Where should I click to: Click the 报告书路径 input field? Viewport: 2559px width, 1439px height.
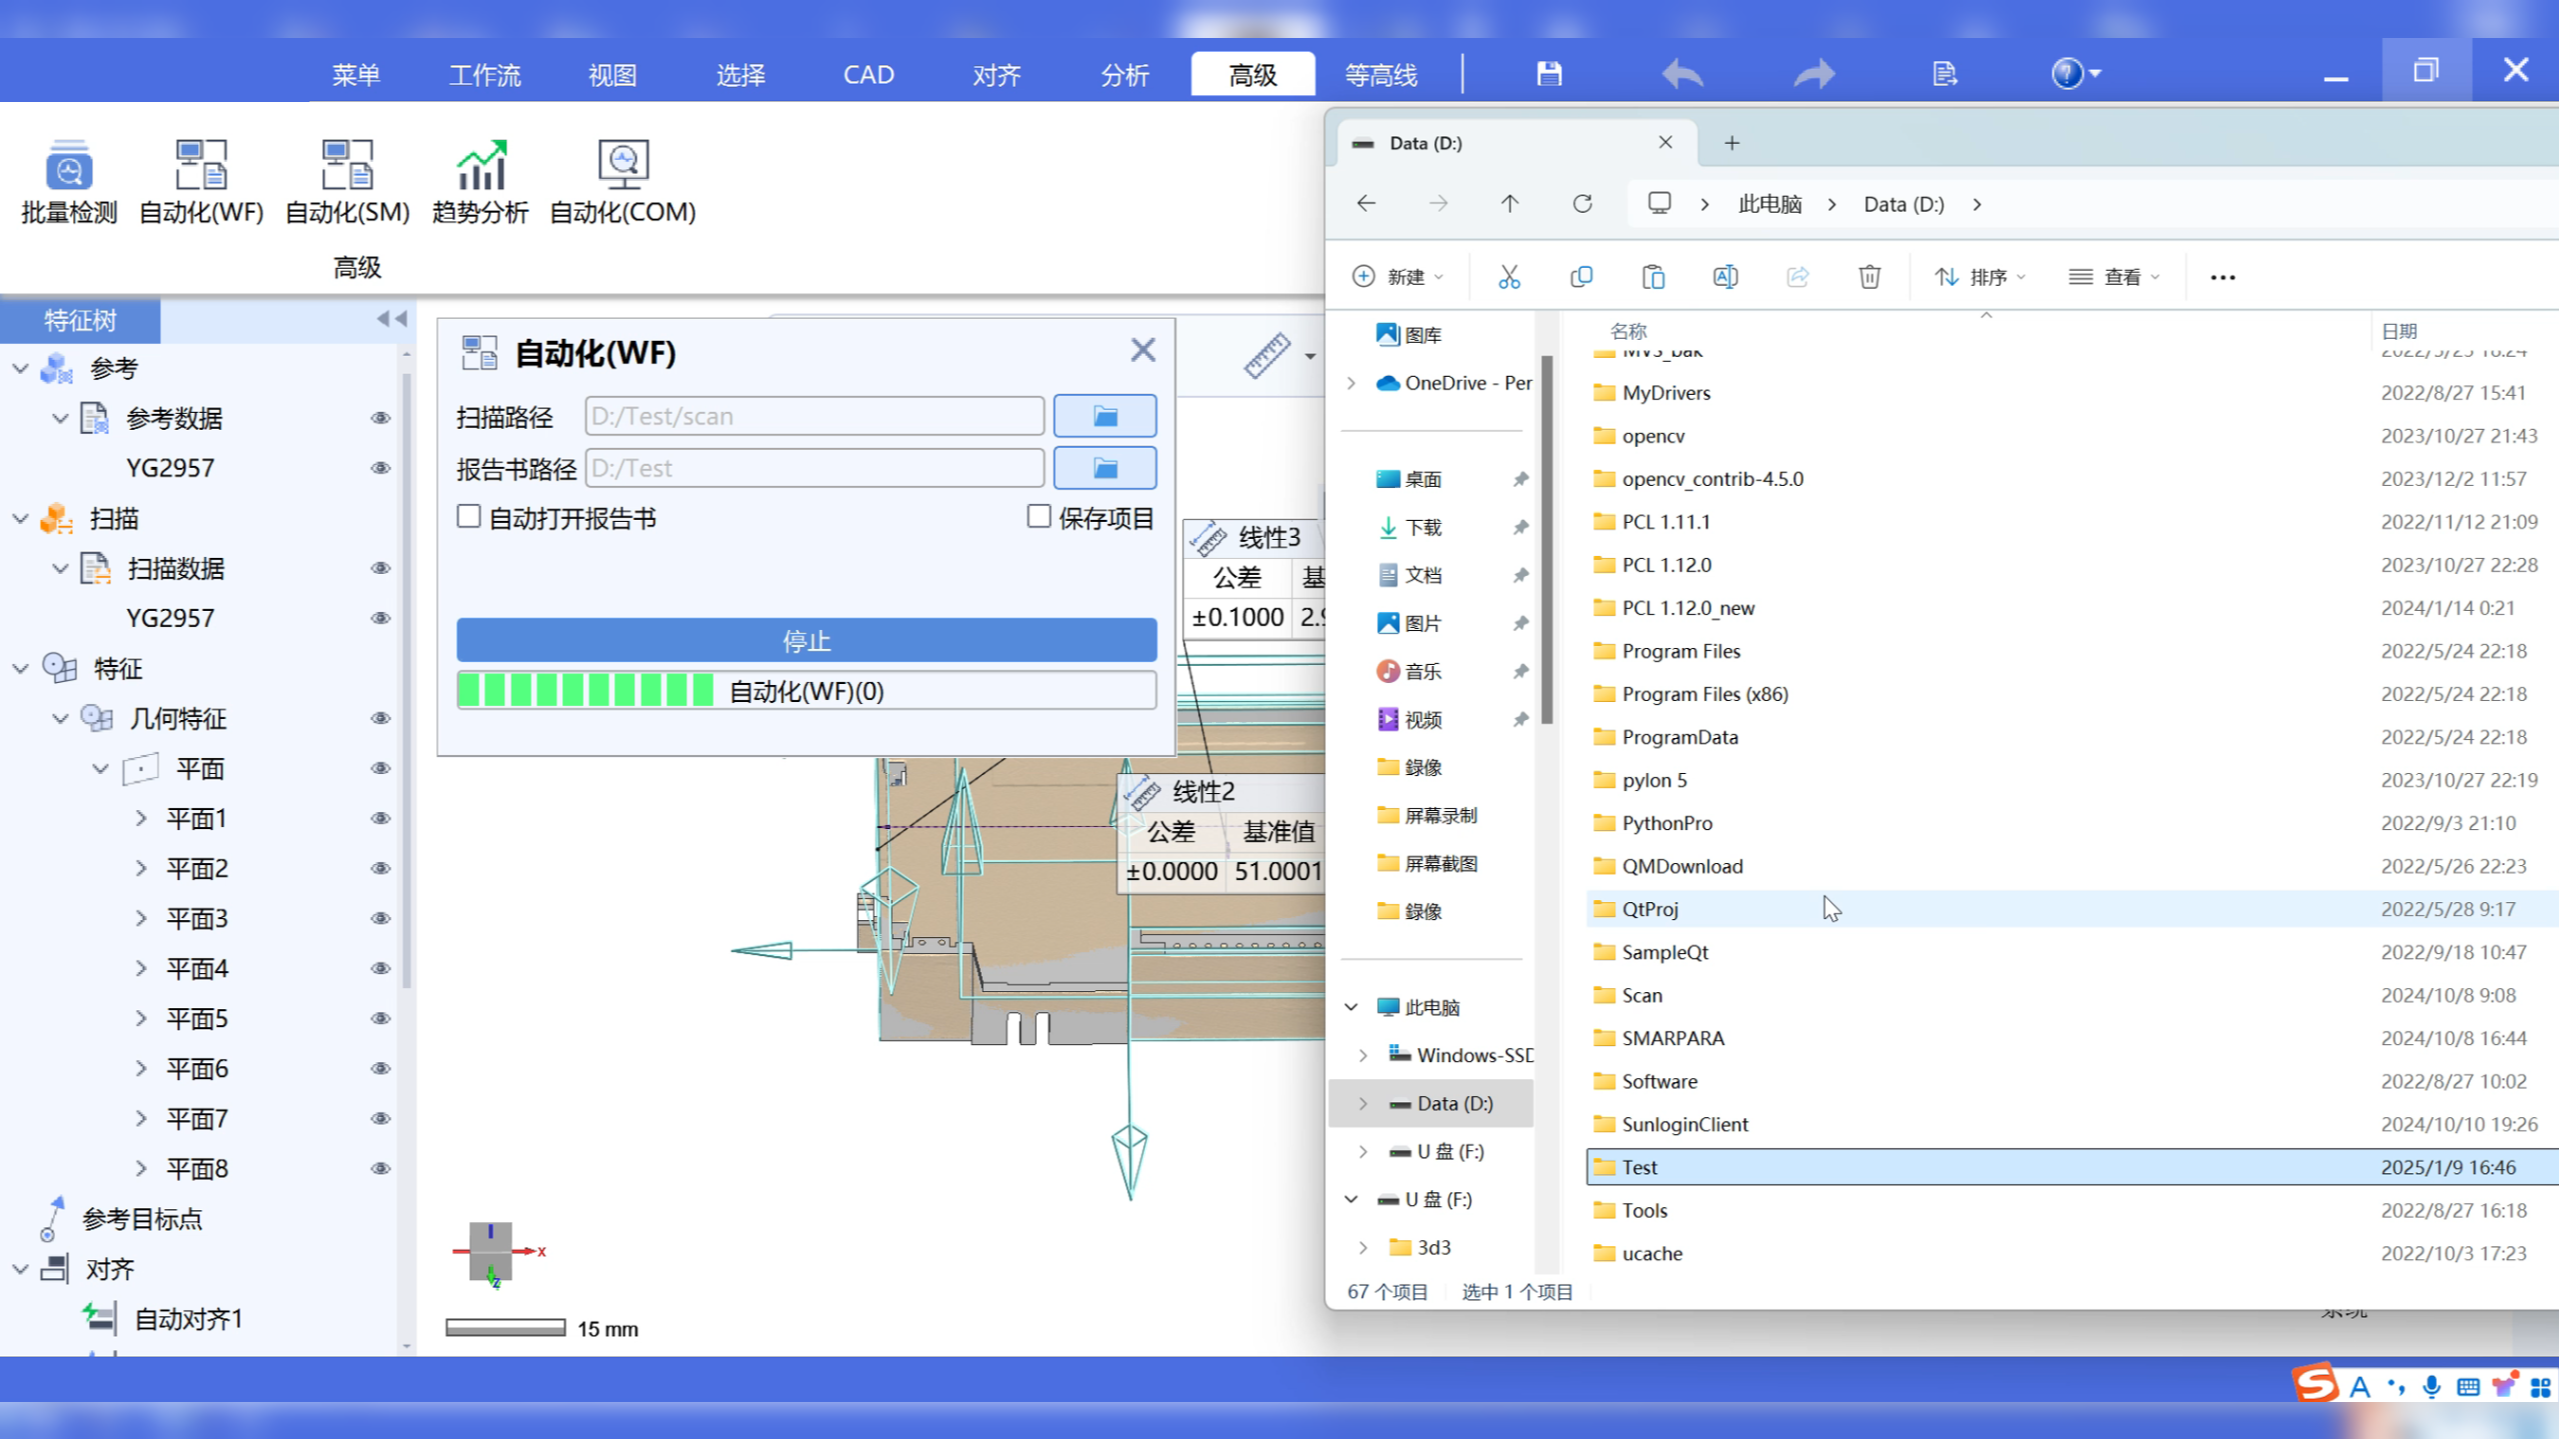pyautogui.click(x=814, y=468)
